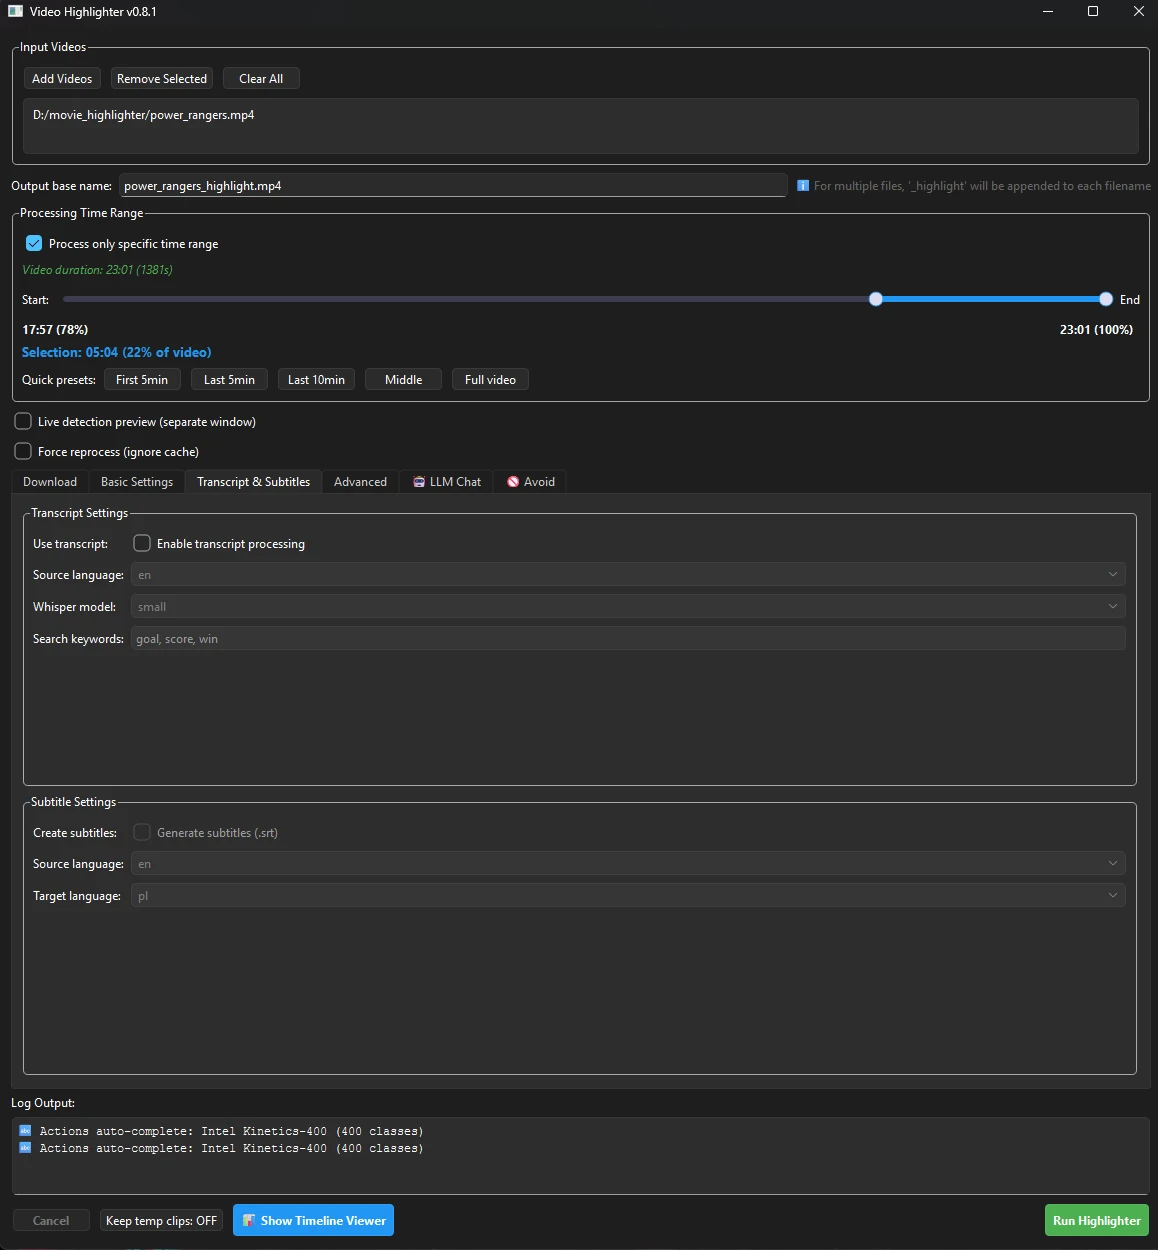Tick Force reprocess (ignore cache)
The height and width of the screenshot is (1250, 1158).
pyautogui.click(x=23, y=451)
